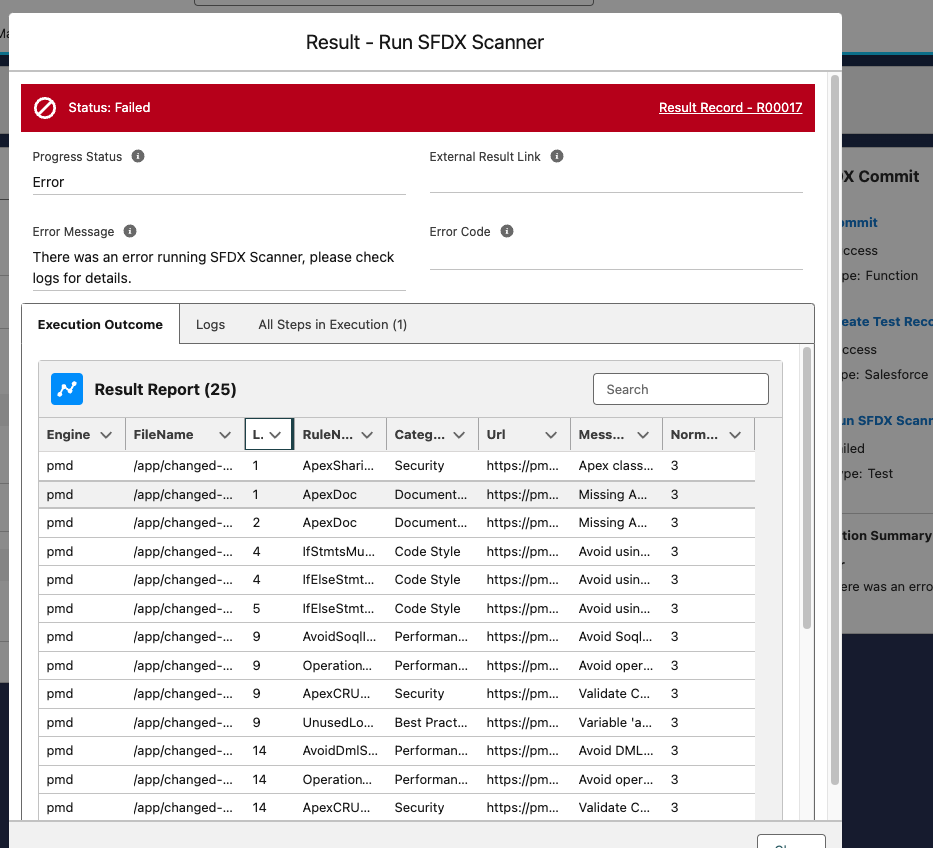Screen dimensions: 933x848
Task: Click the AvoidDmlS... rule name cell
Action: click(x=340, y=750)
